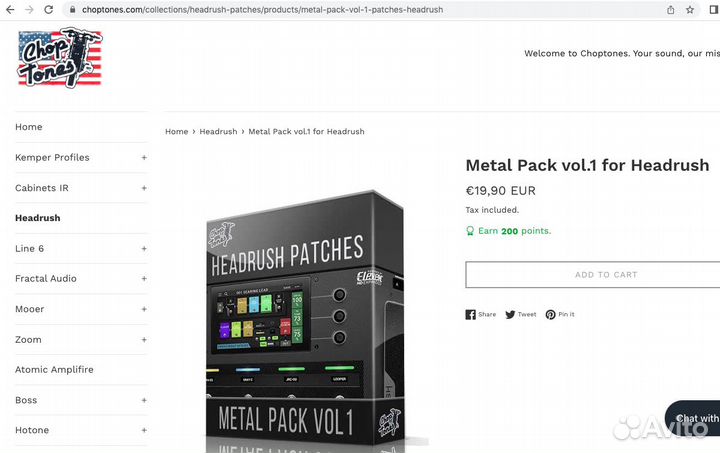Select Atomic Amplifire in sidebar
The width and height of the screenshot is (720, 453).
point(54,369)
